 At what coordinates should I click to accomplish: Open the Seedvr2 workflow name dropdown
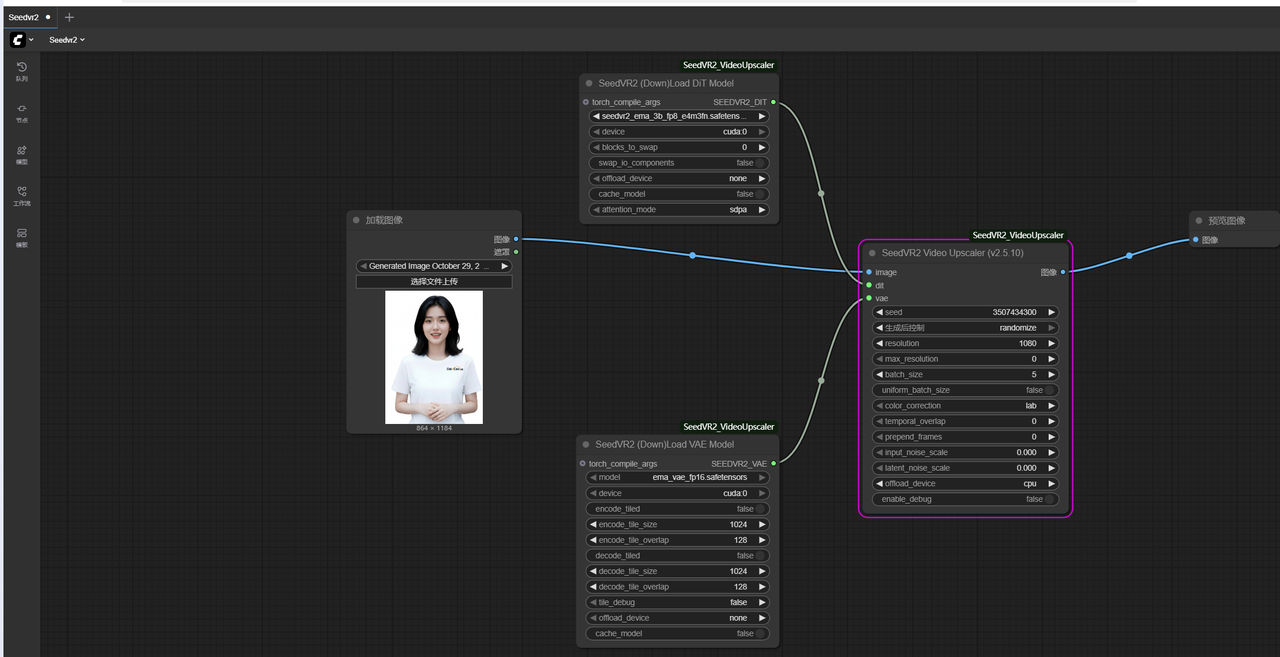(x=67, y=40)
